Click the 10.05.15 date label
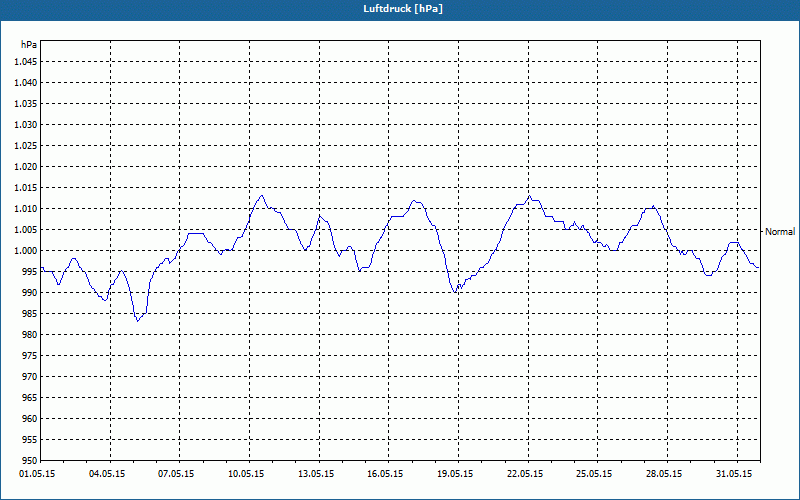 246,474
